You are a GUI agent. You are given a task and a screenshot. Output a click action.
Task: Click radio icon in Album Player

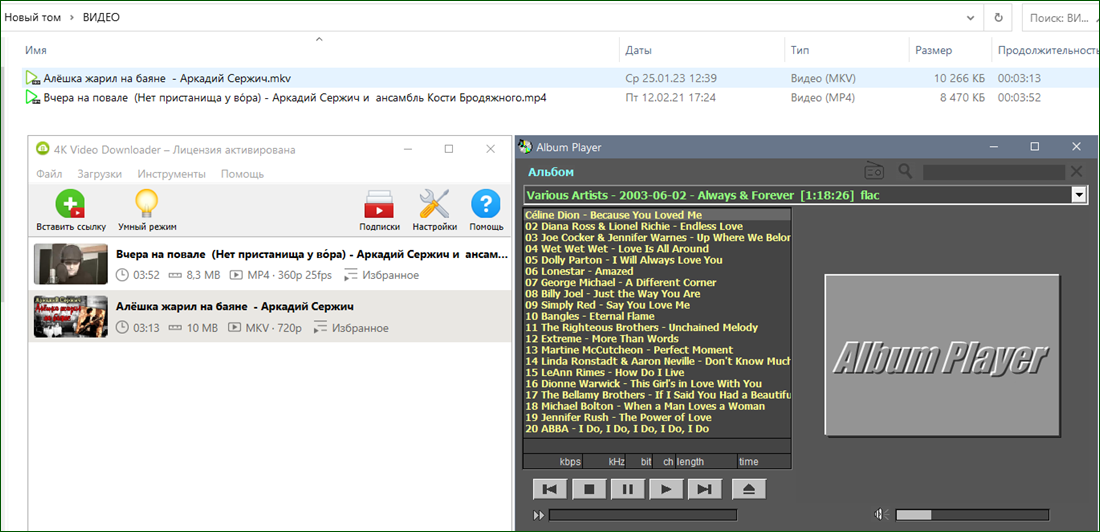point(874,171)
